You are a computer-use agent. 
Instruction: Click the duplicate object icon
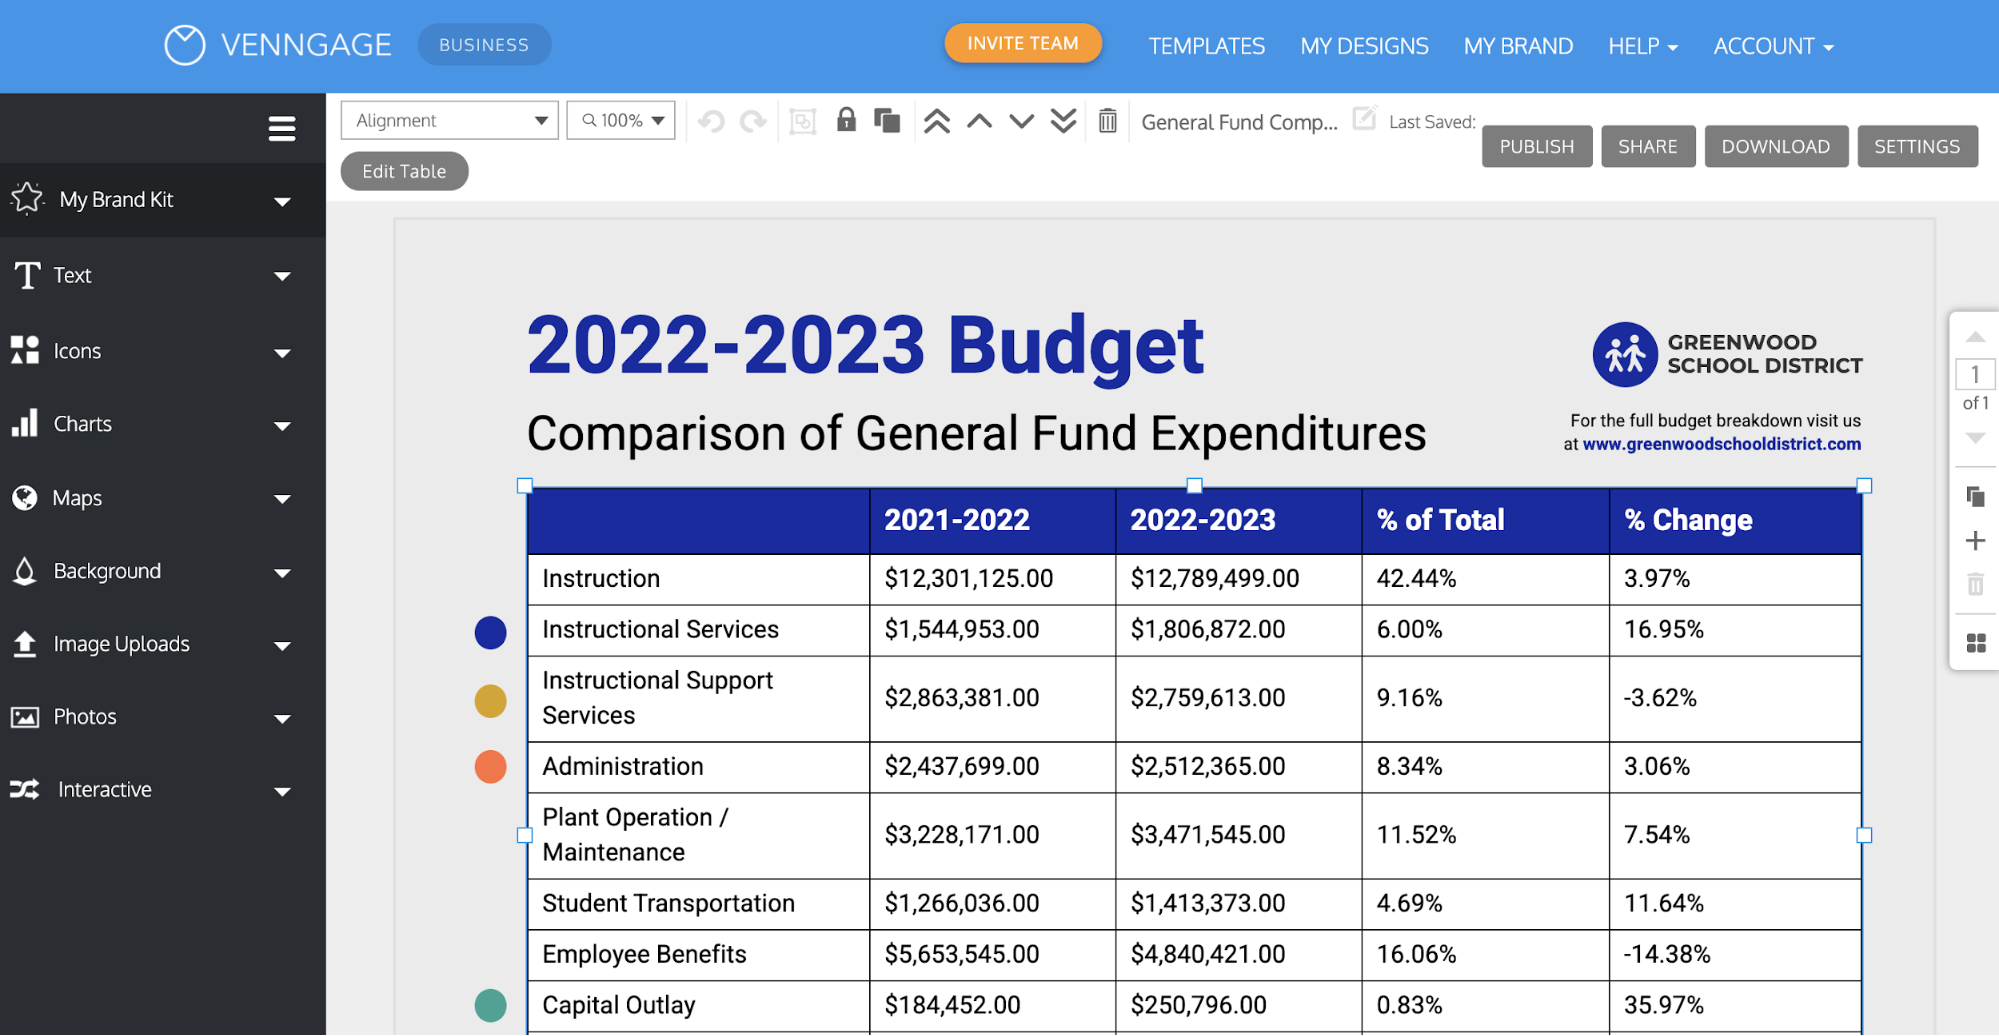(x=887, y=121)
